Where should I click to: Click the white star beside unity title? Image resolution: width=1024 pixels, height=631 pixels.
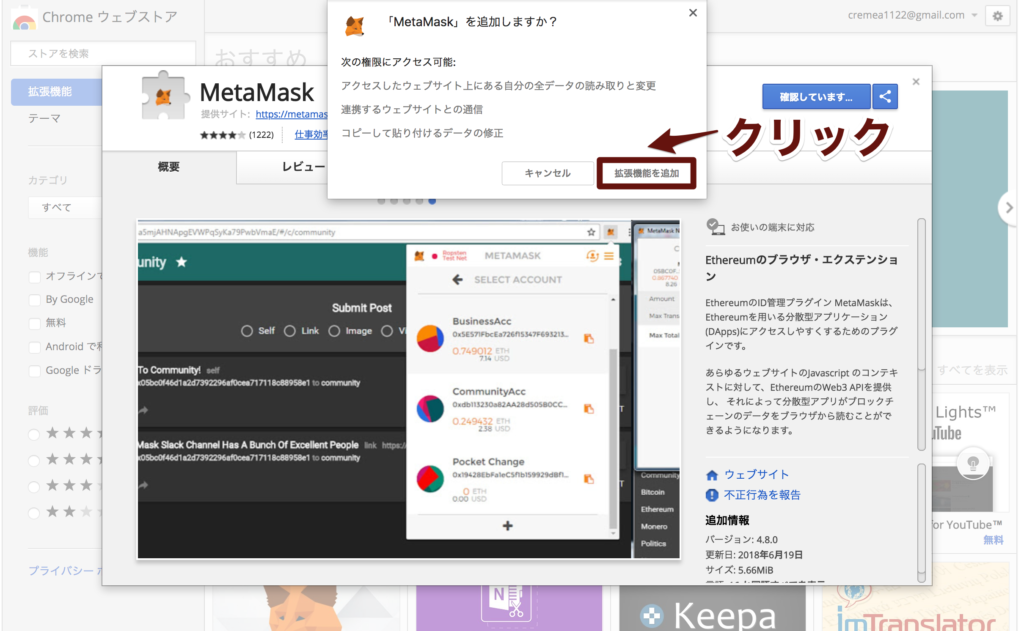[182, 262]
